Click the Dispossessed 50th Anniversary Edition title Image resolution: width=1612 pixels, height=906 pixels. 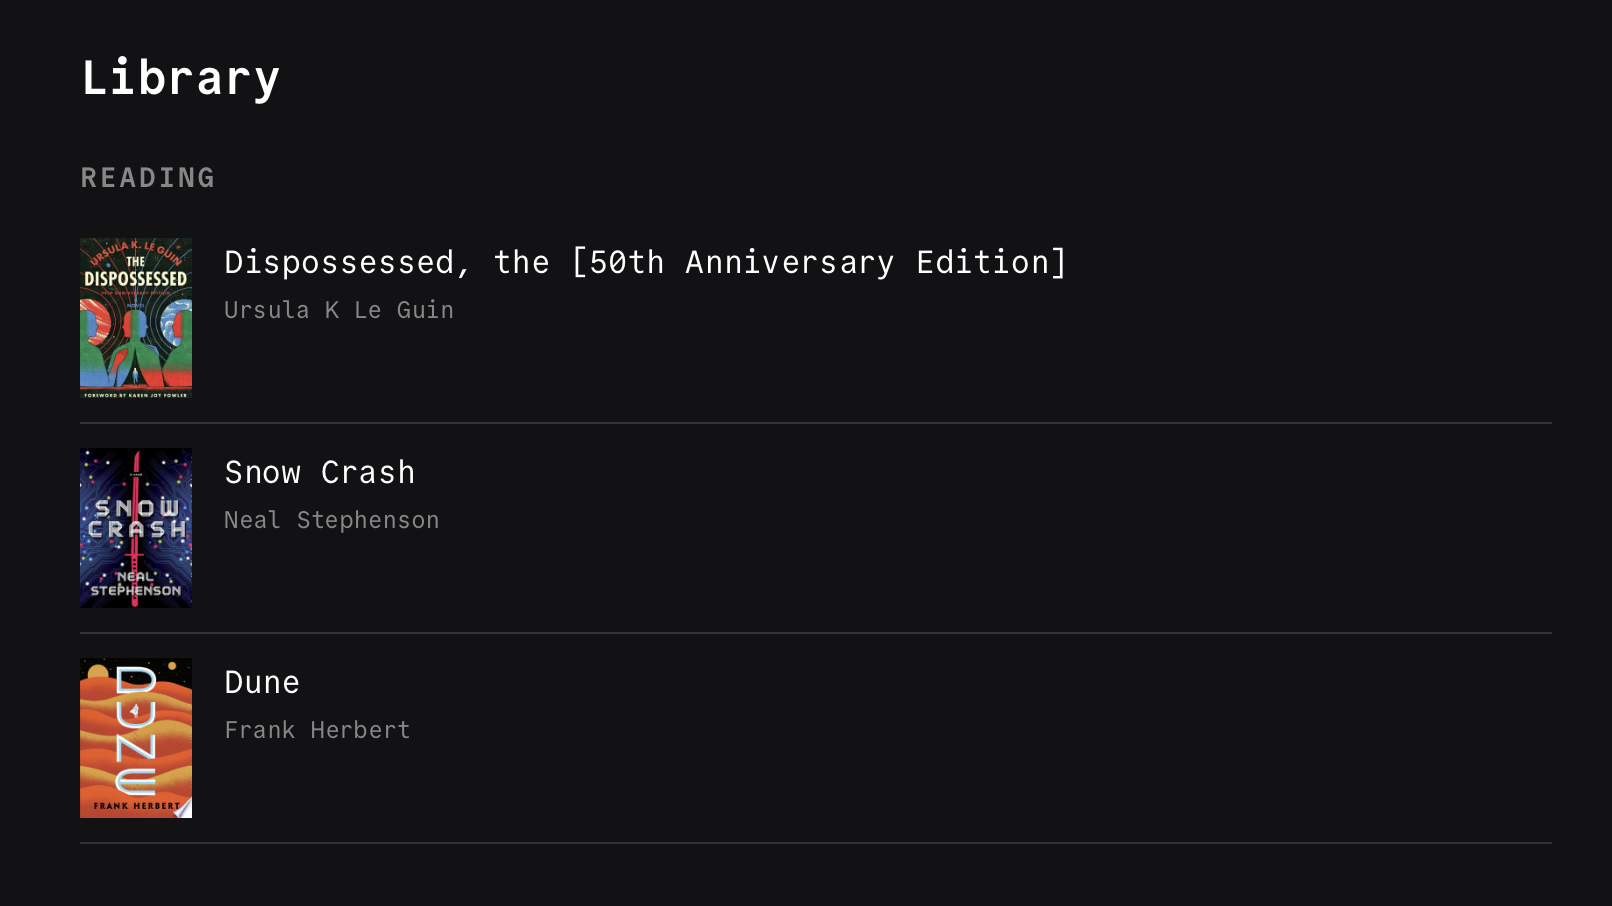pyautogui.click(x=645, y=262)
